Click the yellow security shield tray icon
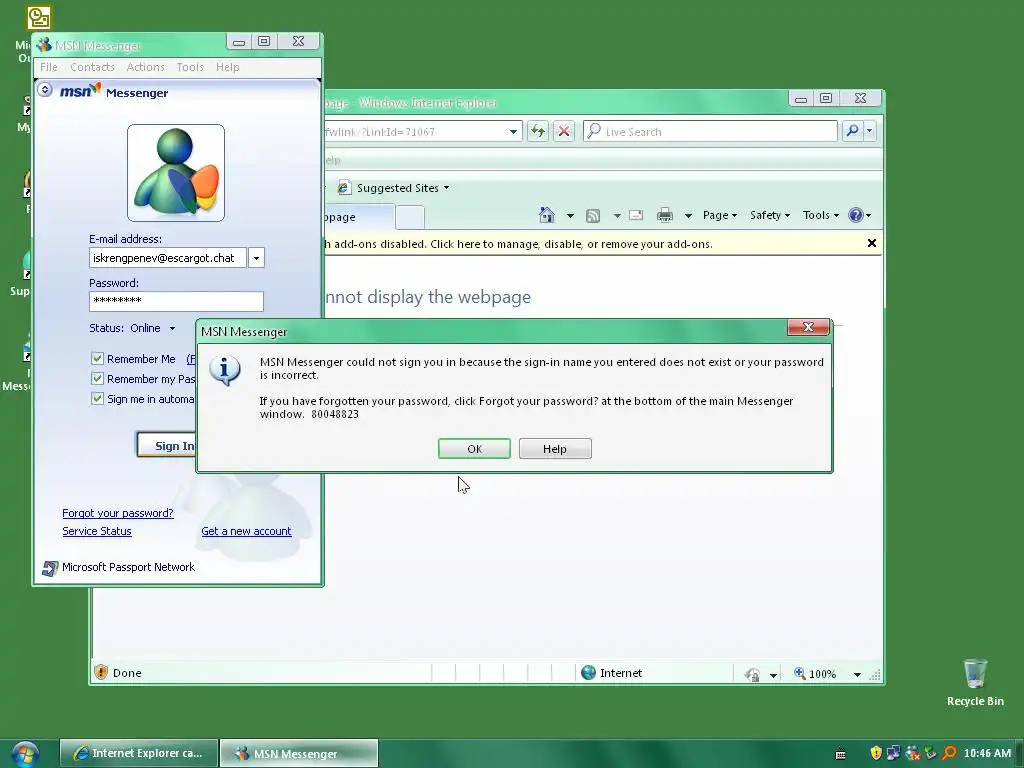 tap(876, 753)
